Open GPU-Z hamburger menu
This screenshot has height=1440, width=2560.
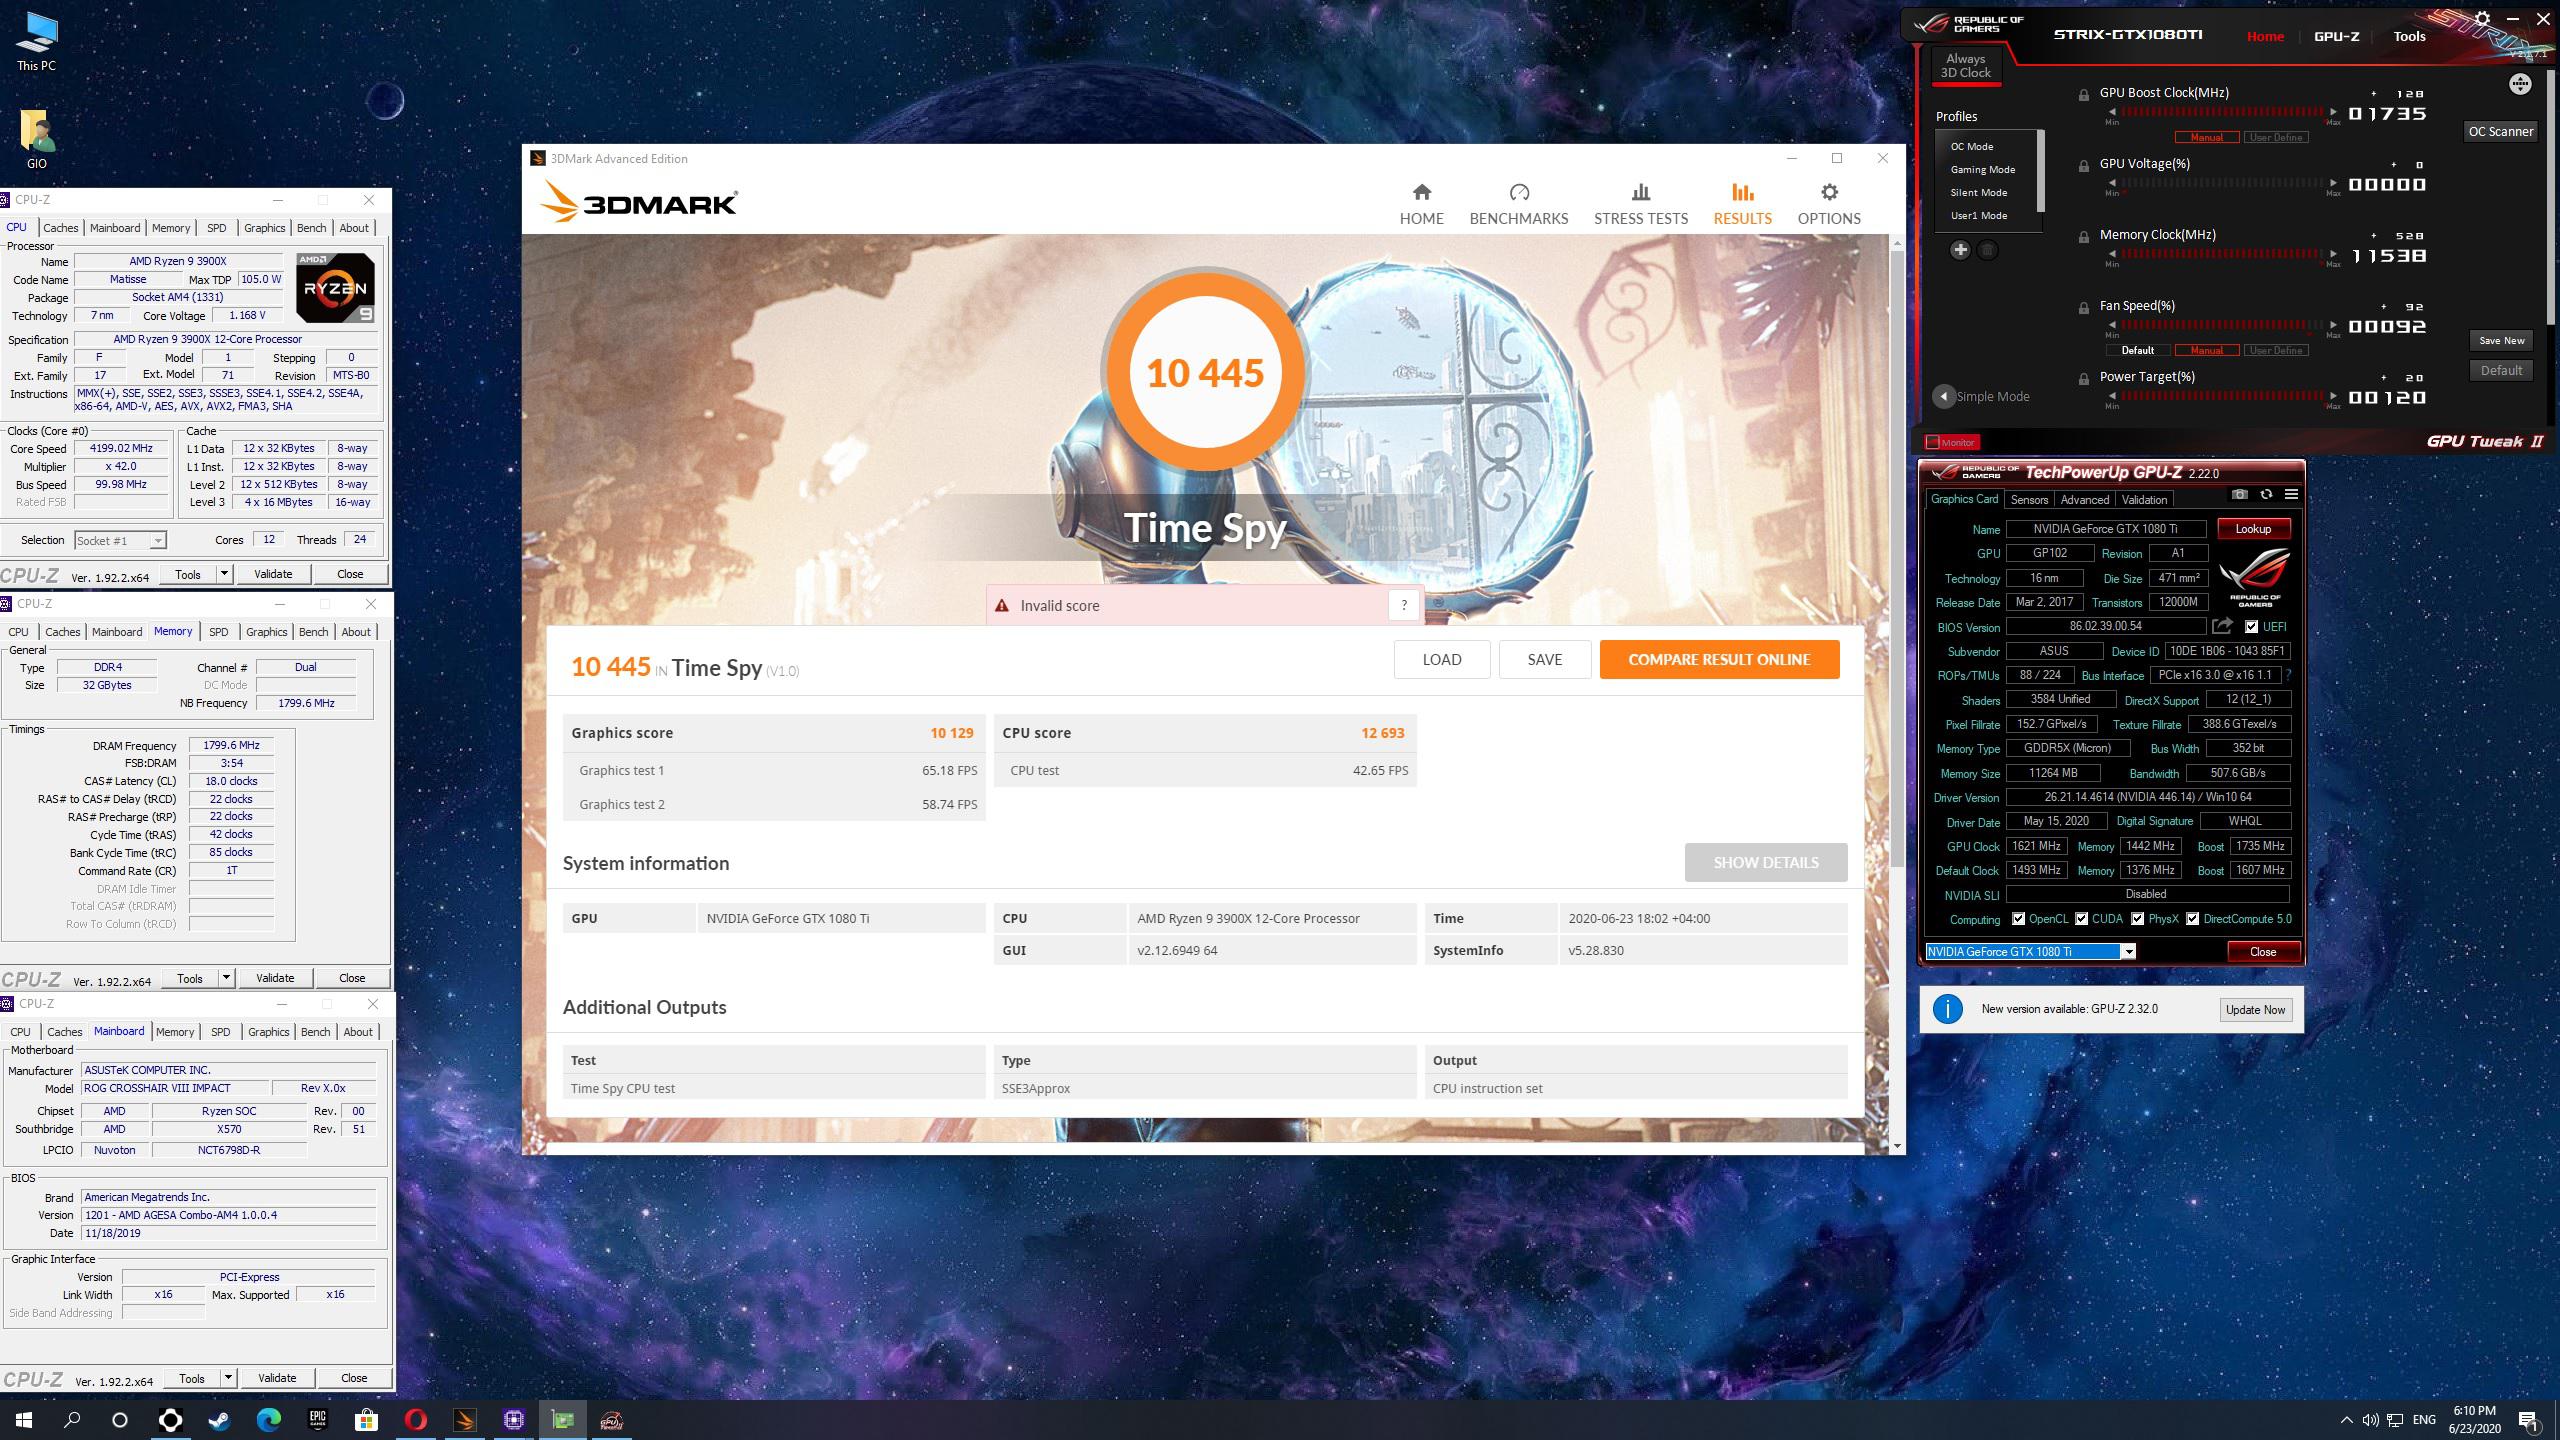pyautogui.click(x=2291, y=494)
